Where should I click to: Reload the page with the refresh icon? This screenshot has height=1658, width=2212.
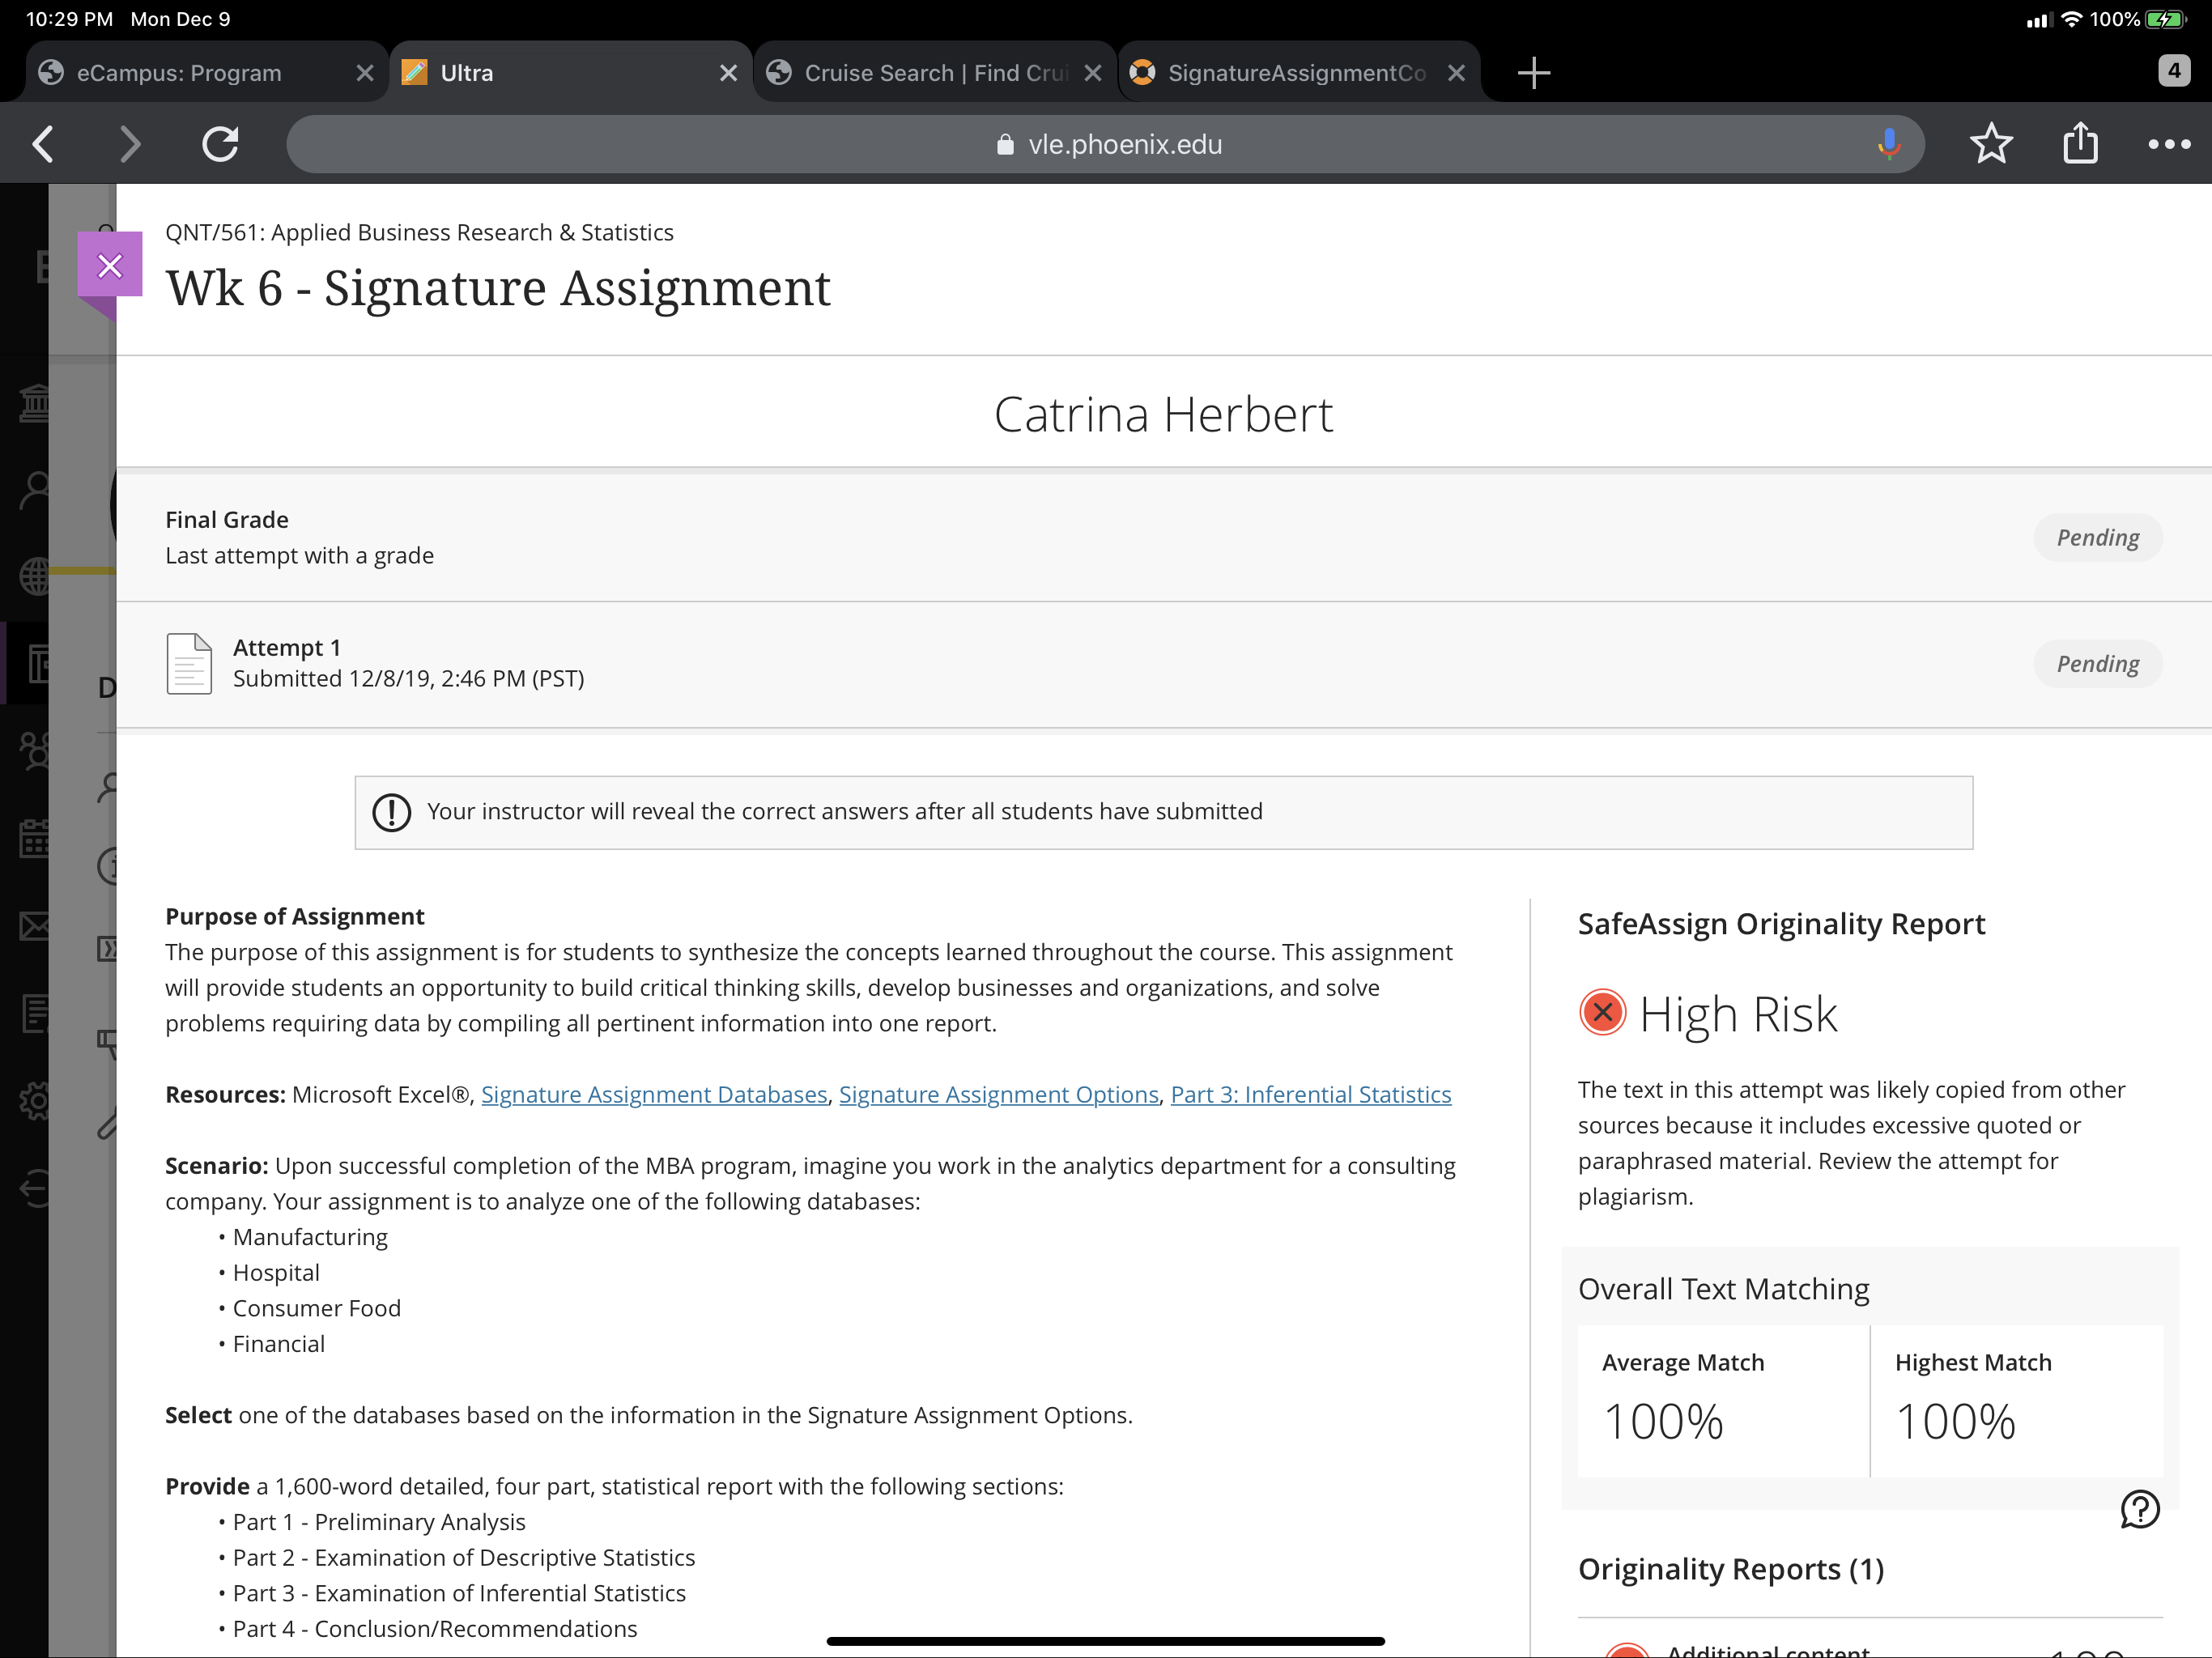[x=220, y=144]
